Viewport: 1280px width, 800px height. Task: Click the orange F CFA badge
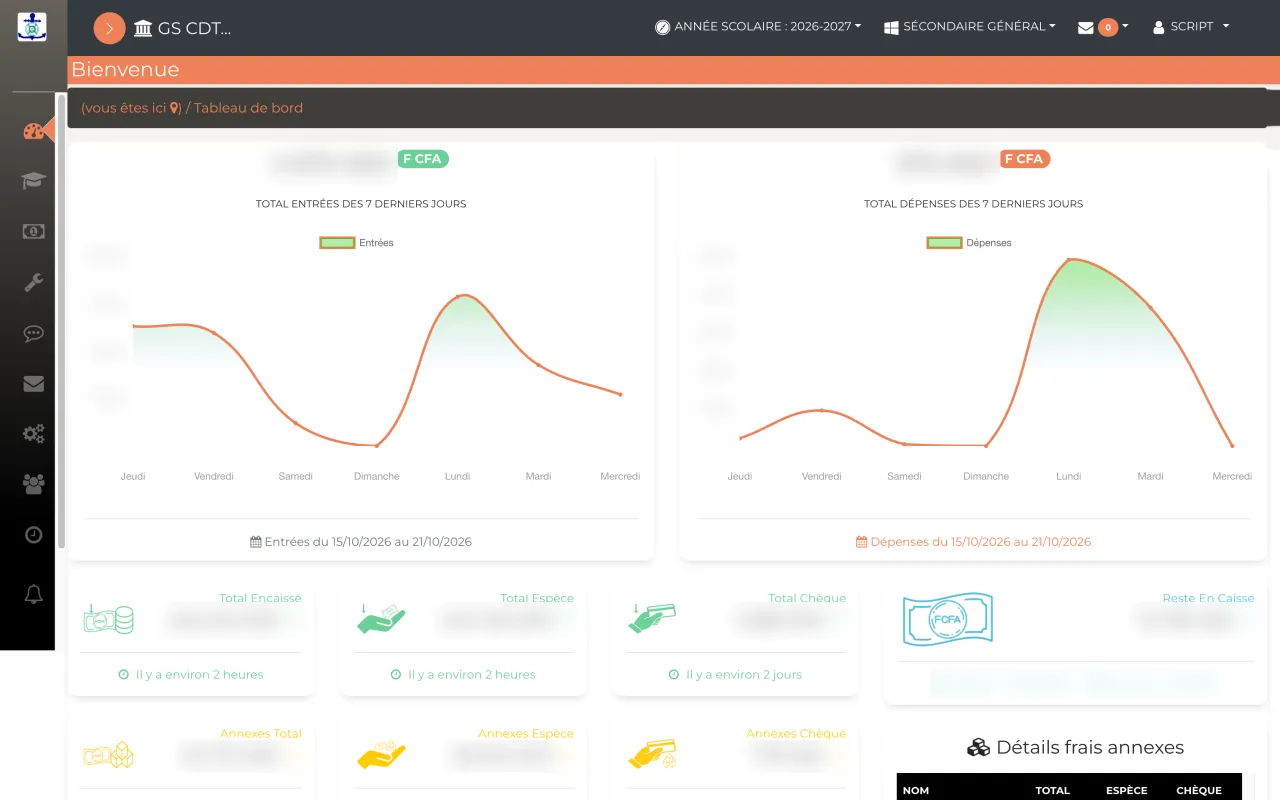point(1025,159)
